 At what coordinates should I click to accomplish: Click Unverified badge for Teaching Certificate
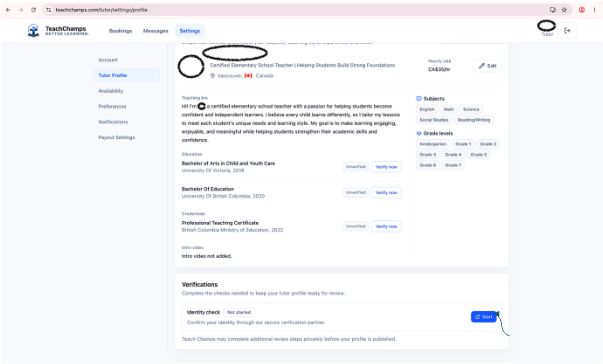coord(355,226)
